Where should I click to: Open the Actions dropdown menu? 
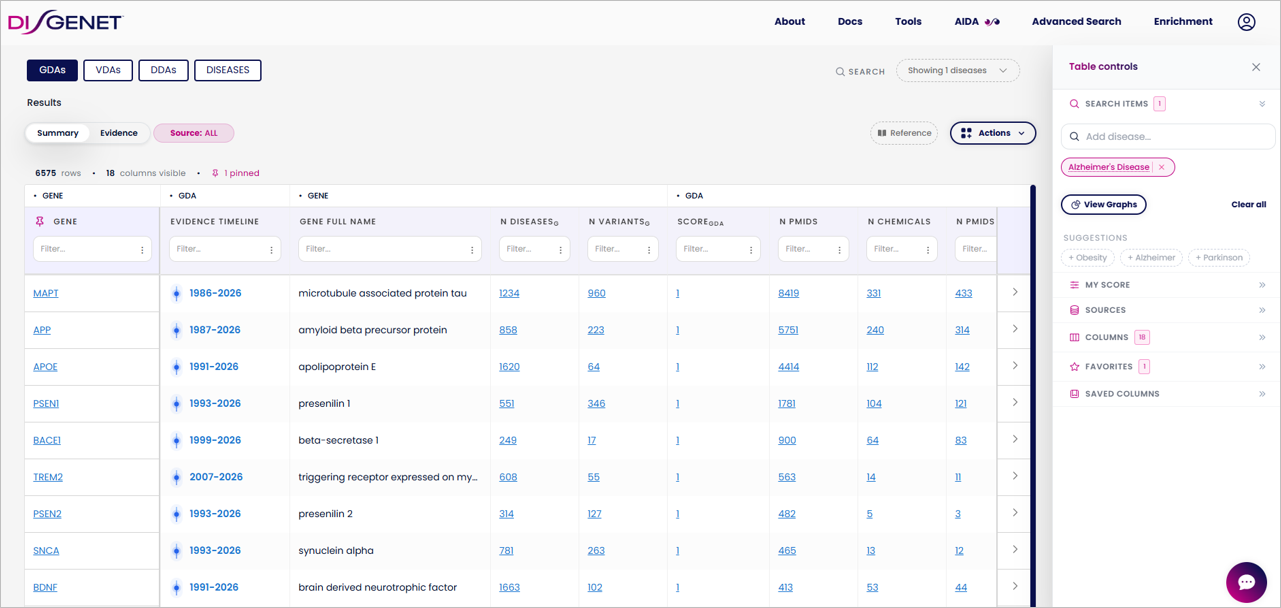click(x=993, y=133)
